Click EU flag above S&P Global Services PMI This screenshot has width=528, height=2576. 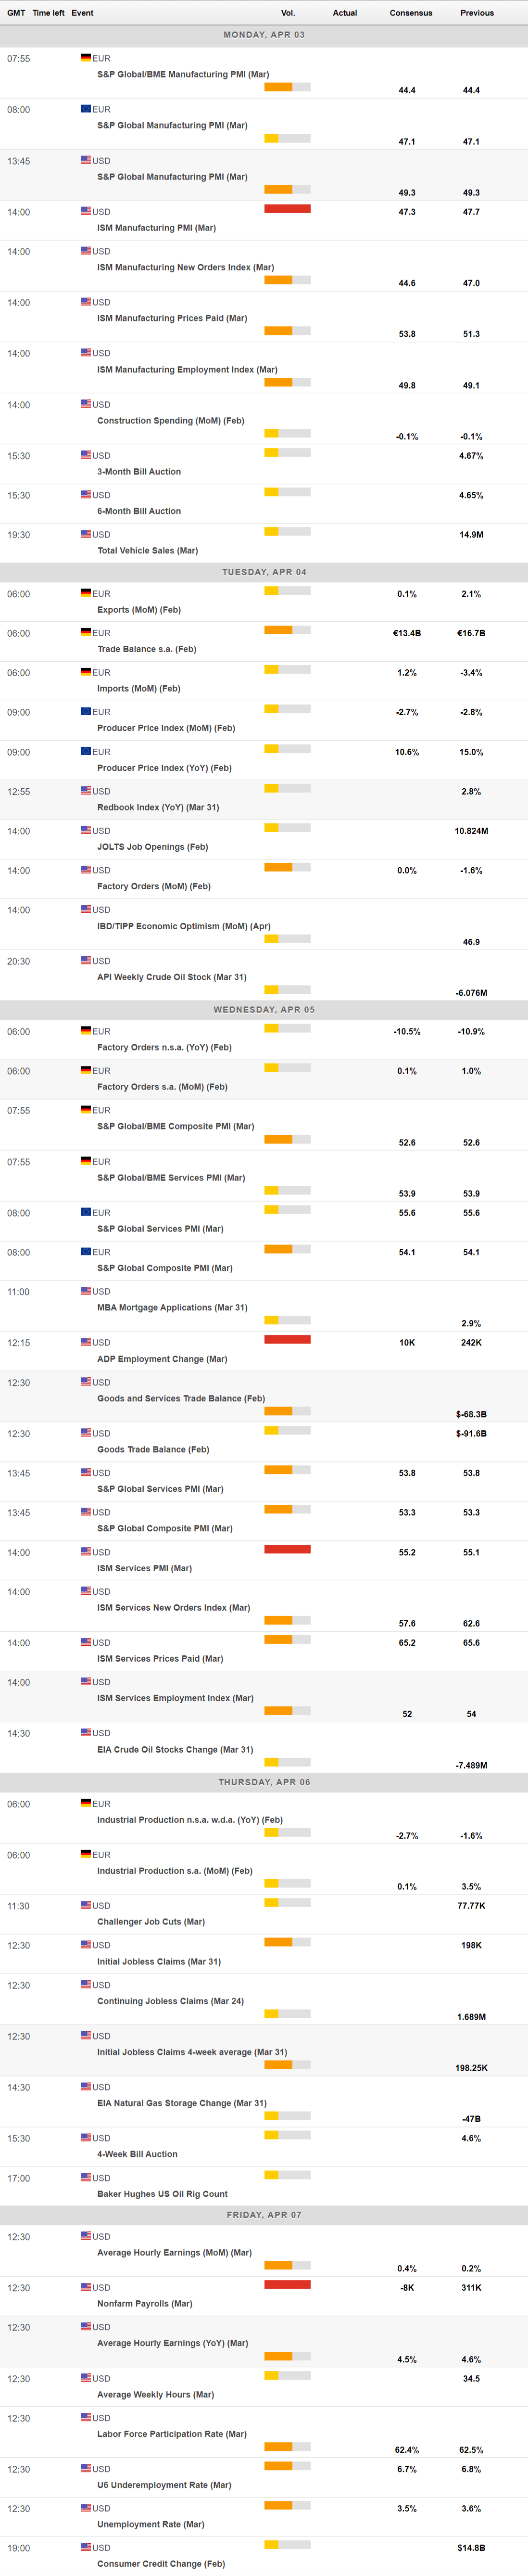click(x=86, y=1212)
